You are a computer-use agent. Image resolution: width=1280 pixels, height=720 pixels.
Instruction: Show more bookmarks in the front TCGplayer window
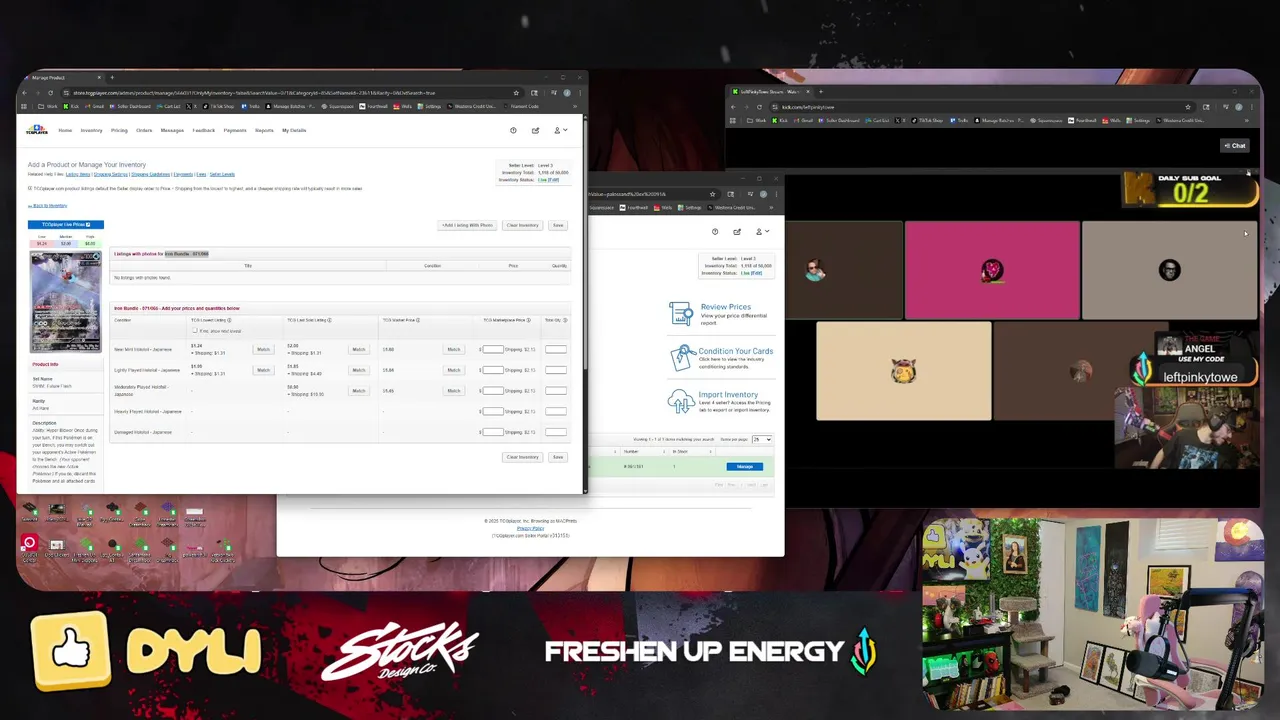point(575,106)
